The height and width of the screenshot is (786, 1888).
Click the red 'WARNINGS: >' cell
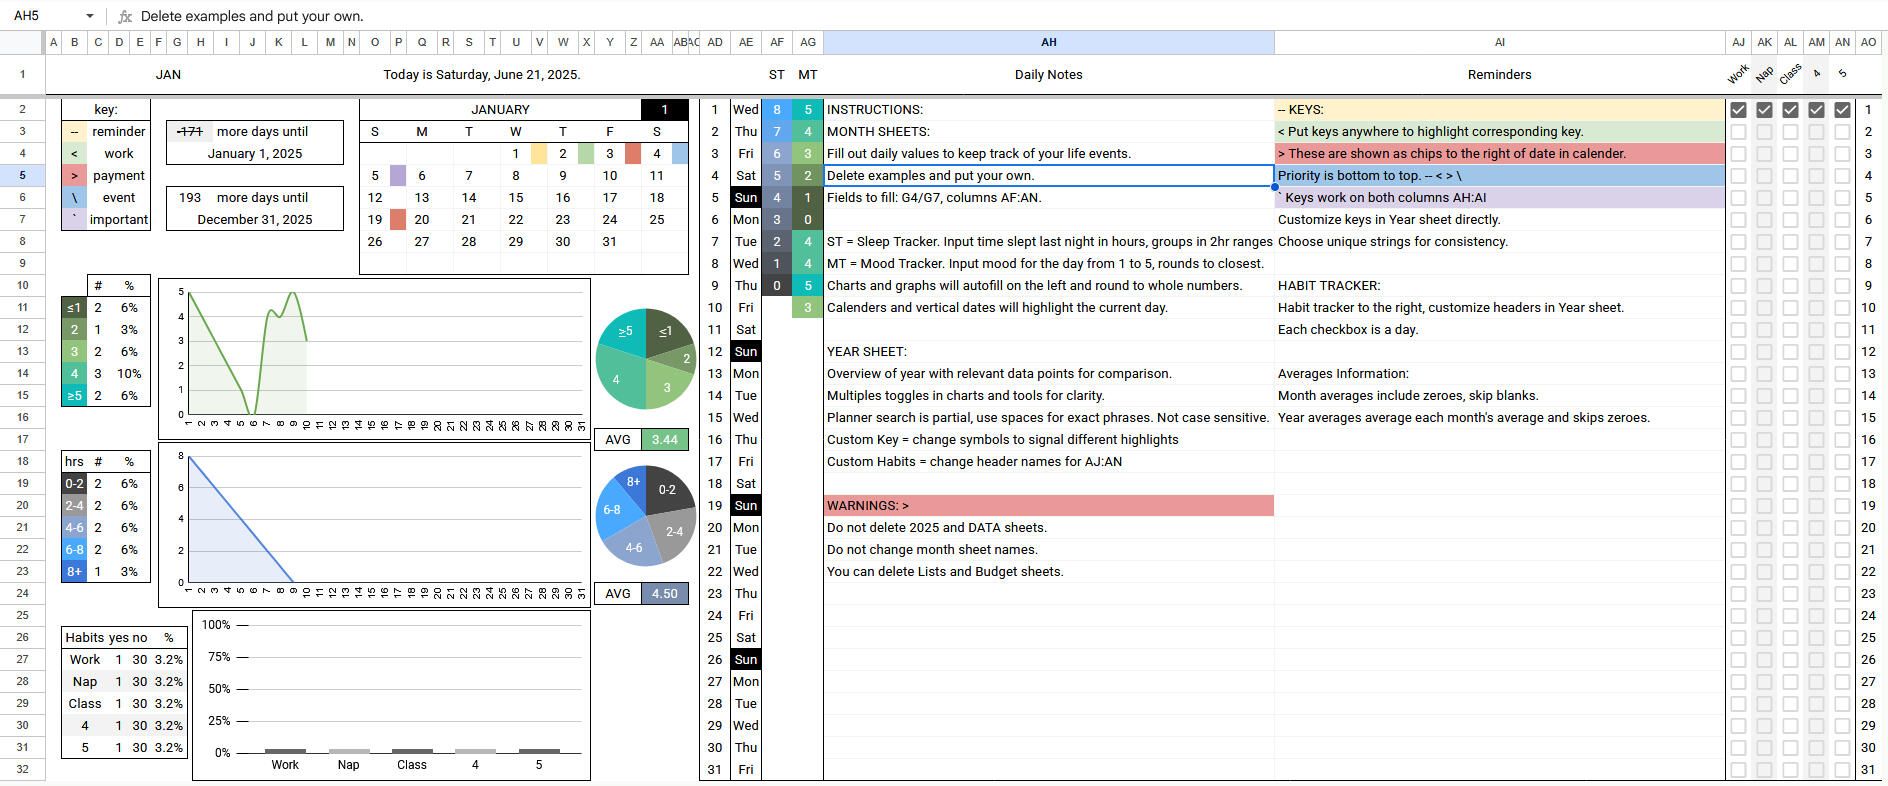click(1048, 506)
